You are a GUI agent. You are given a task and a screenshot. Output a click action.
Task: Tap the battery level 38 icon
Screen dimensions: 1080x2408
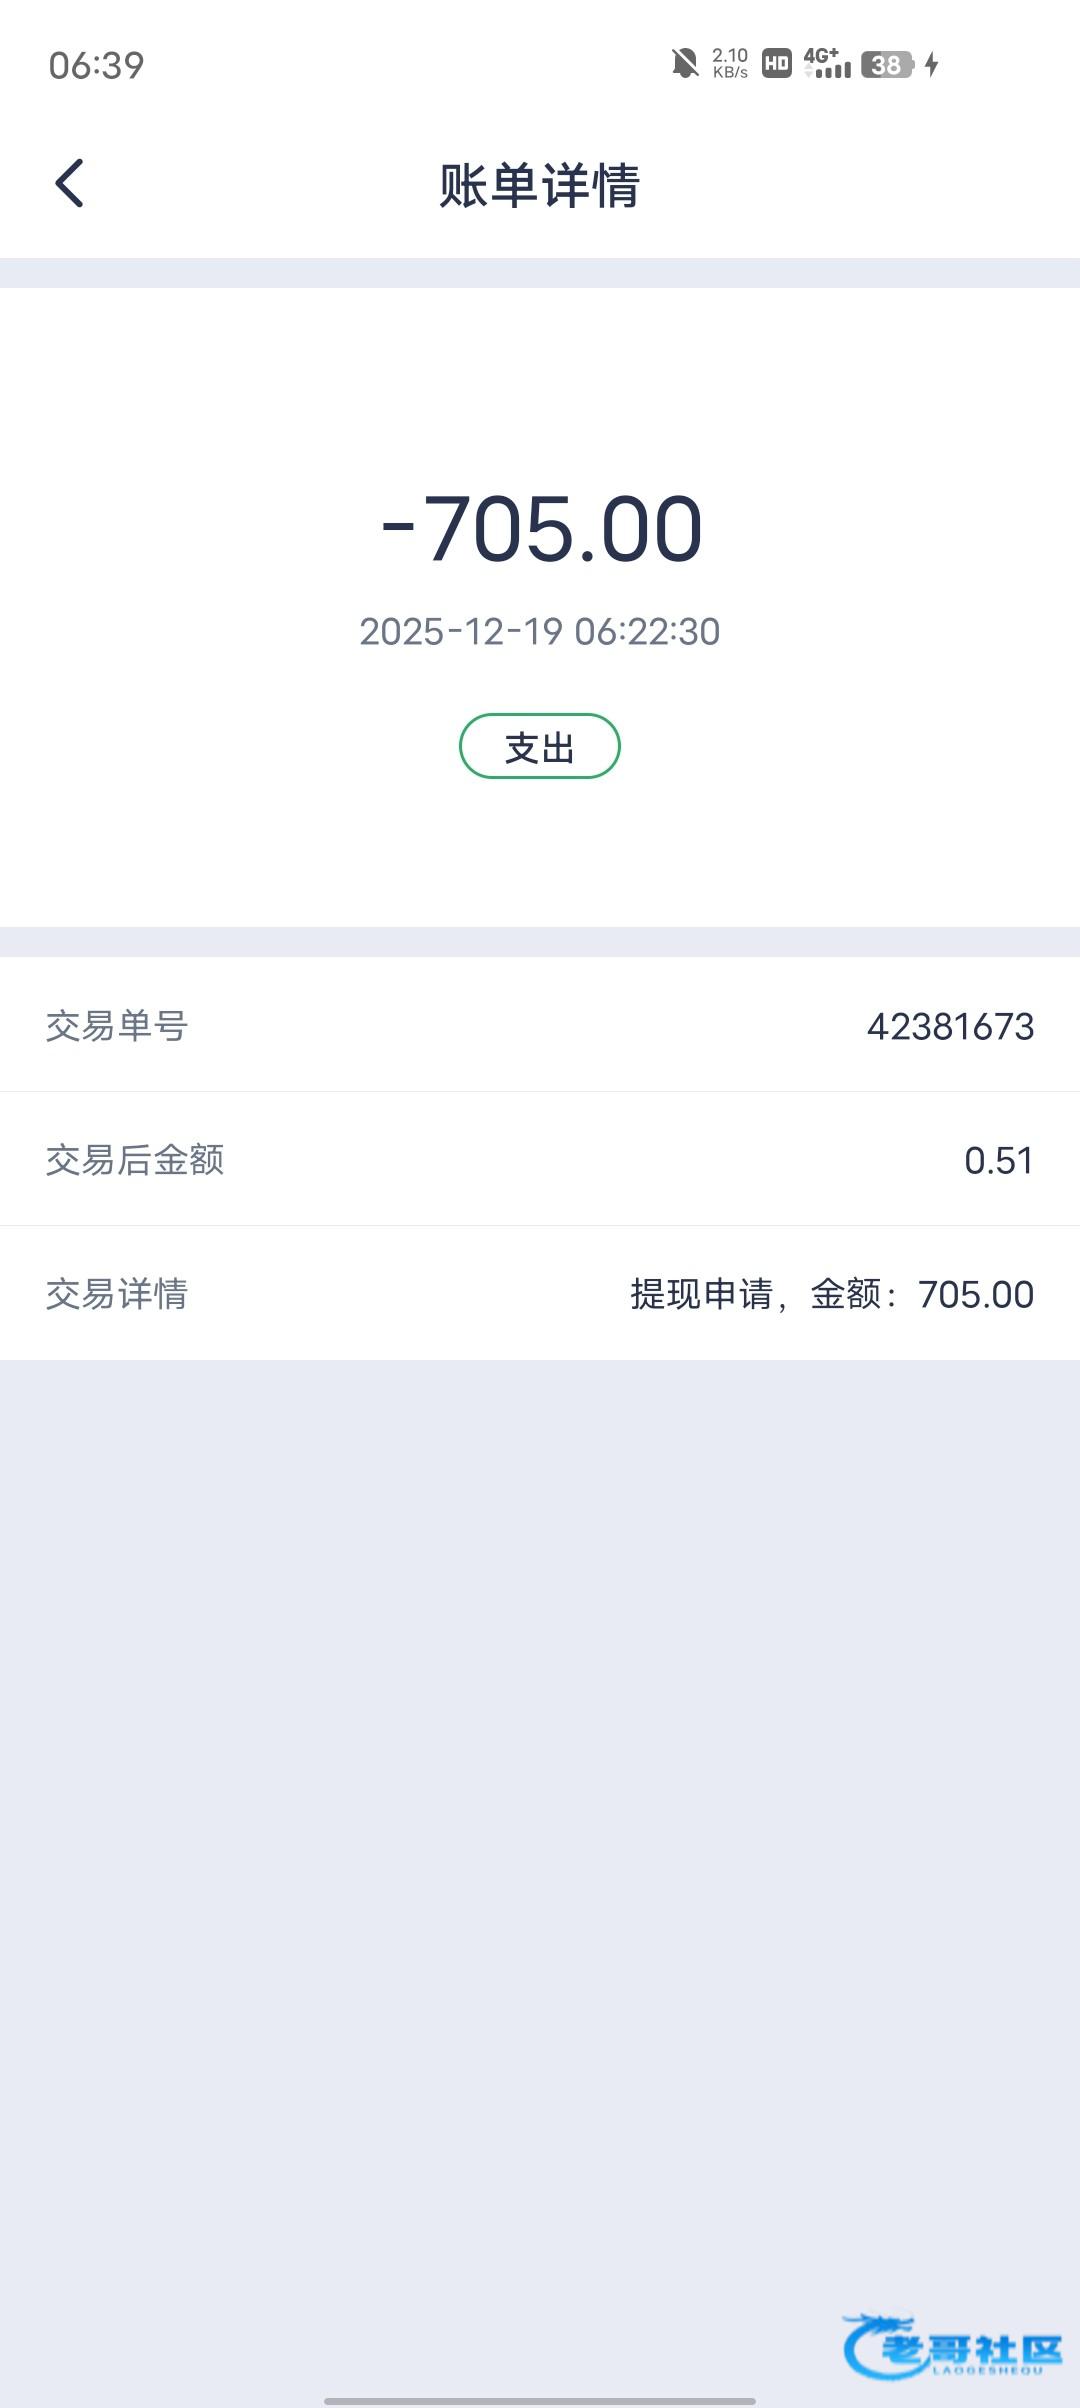[887, 65]
